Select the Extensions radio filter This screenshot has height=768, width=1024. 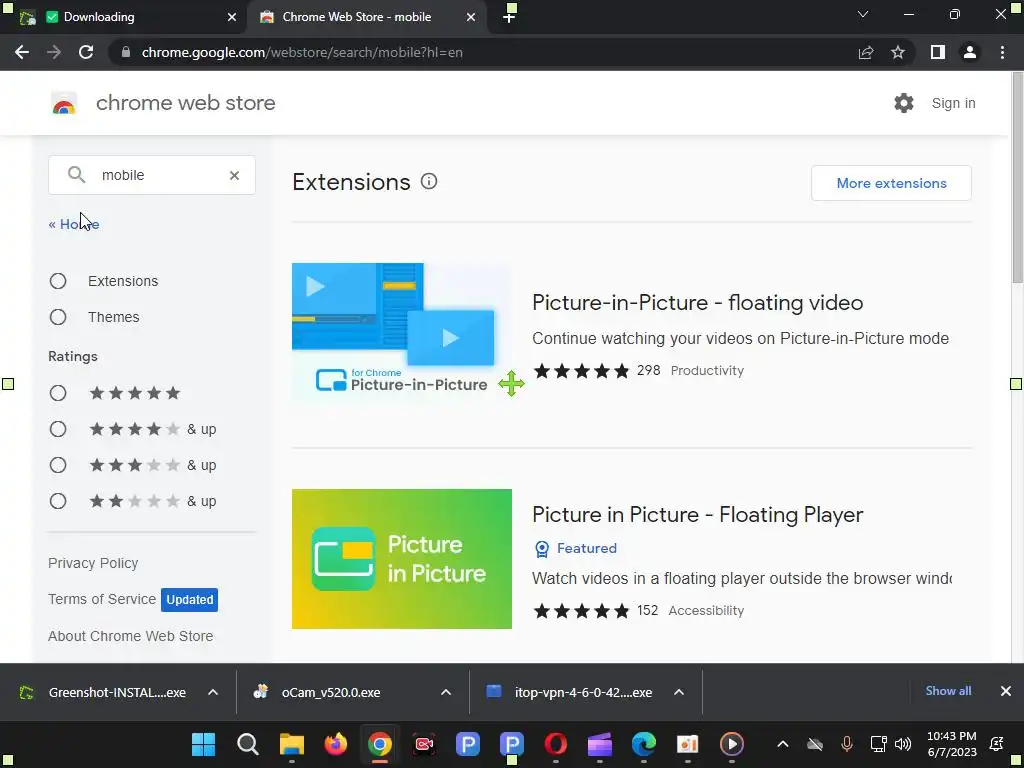(x=58, y=281)
